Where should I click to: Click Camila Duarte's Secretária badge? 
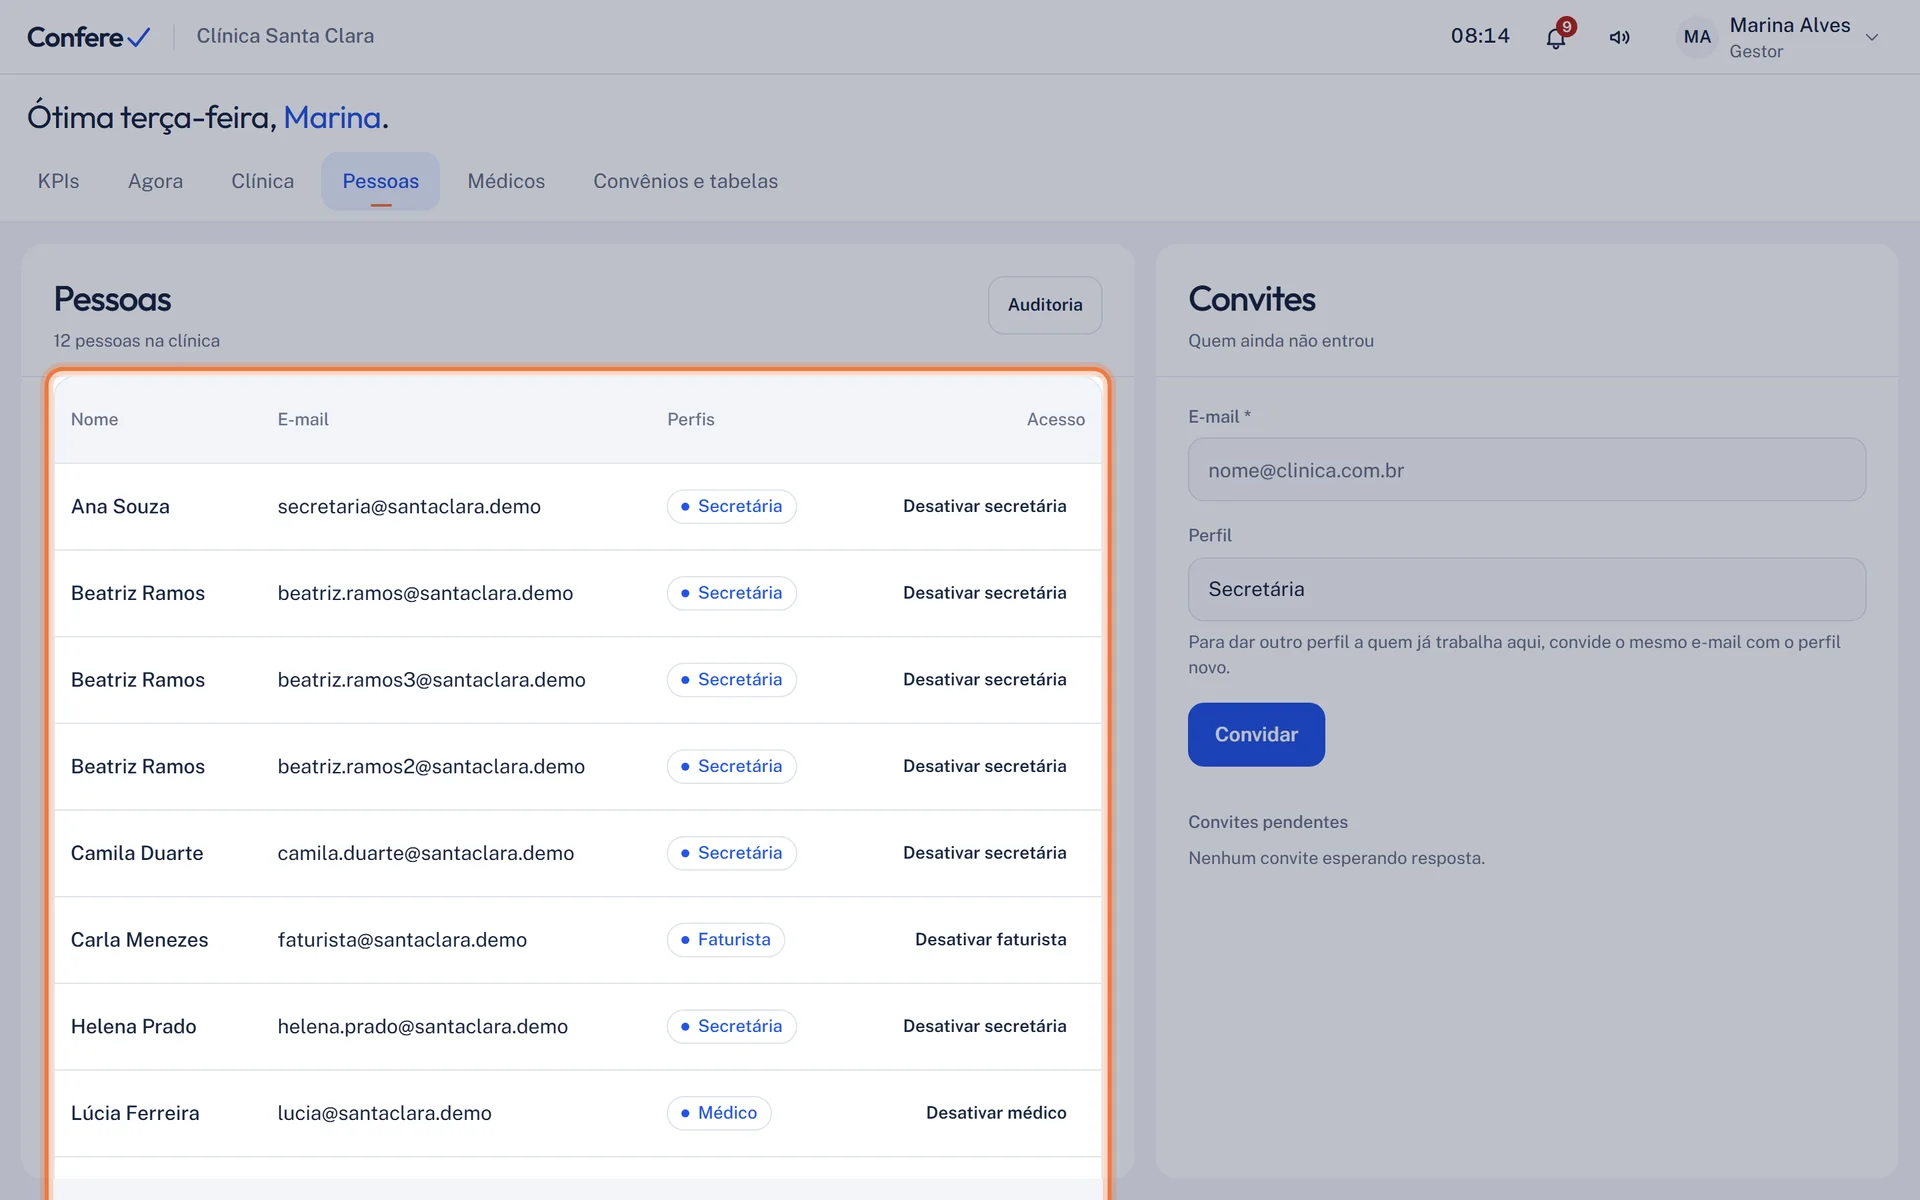click(731, 853)
